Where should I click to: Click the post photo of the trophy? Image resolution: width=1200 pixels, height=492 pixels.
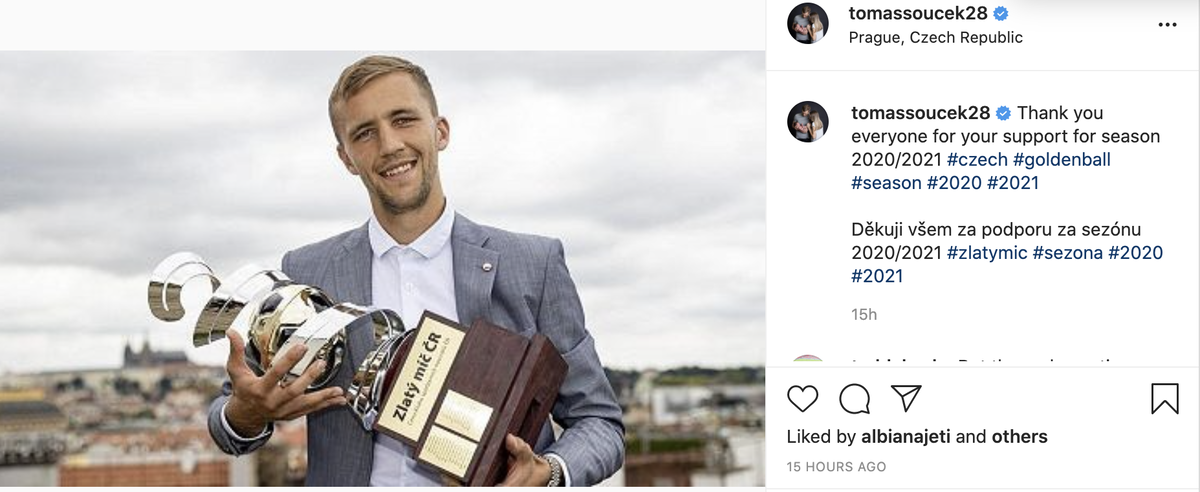383,268
